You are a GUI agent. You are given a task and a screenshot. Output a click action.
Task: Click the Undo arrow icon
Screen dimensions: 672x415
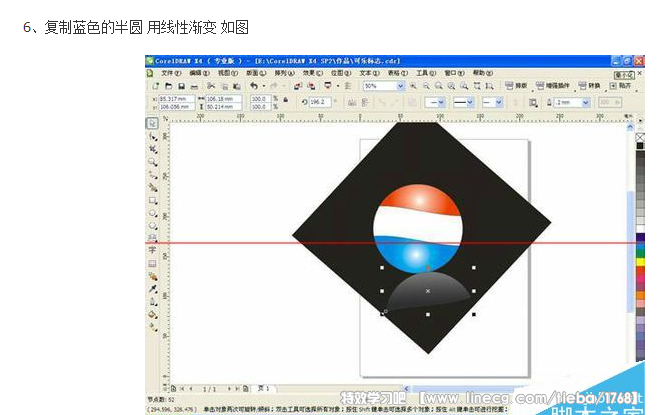[x=254, y=86]
